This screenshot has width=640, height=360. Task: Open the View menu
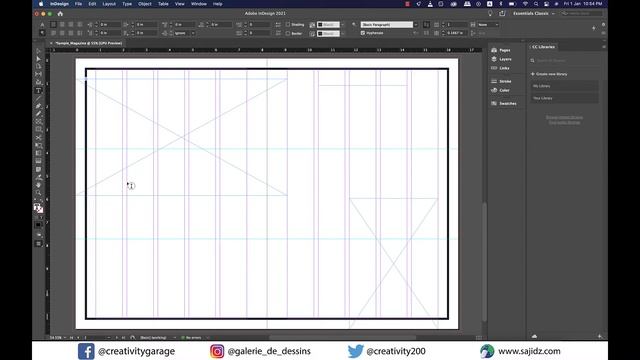click(180, 4)
